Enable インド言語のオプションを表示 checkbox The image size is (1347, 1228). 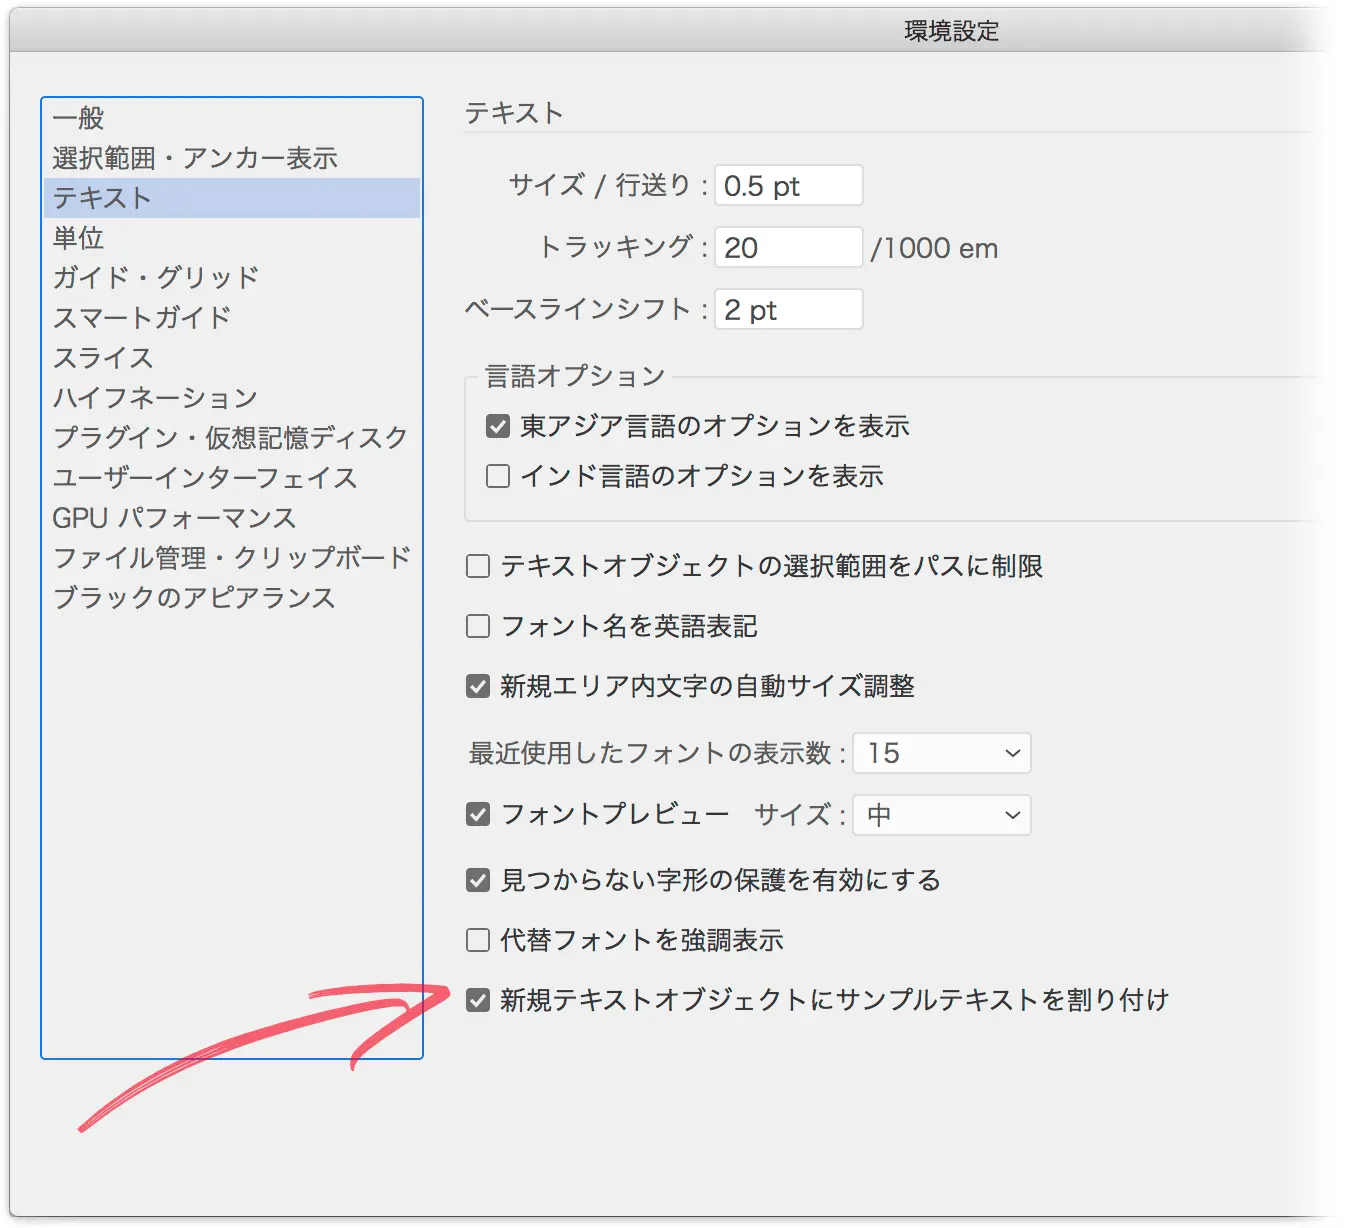pyautogui.click(x=497, y=475)
